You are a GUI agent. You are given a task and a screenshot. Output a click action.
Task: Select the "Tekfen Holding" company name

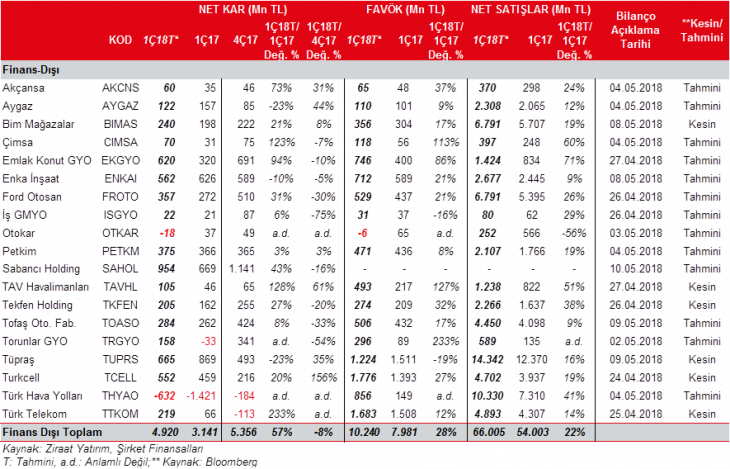[37, 305]
